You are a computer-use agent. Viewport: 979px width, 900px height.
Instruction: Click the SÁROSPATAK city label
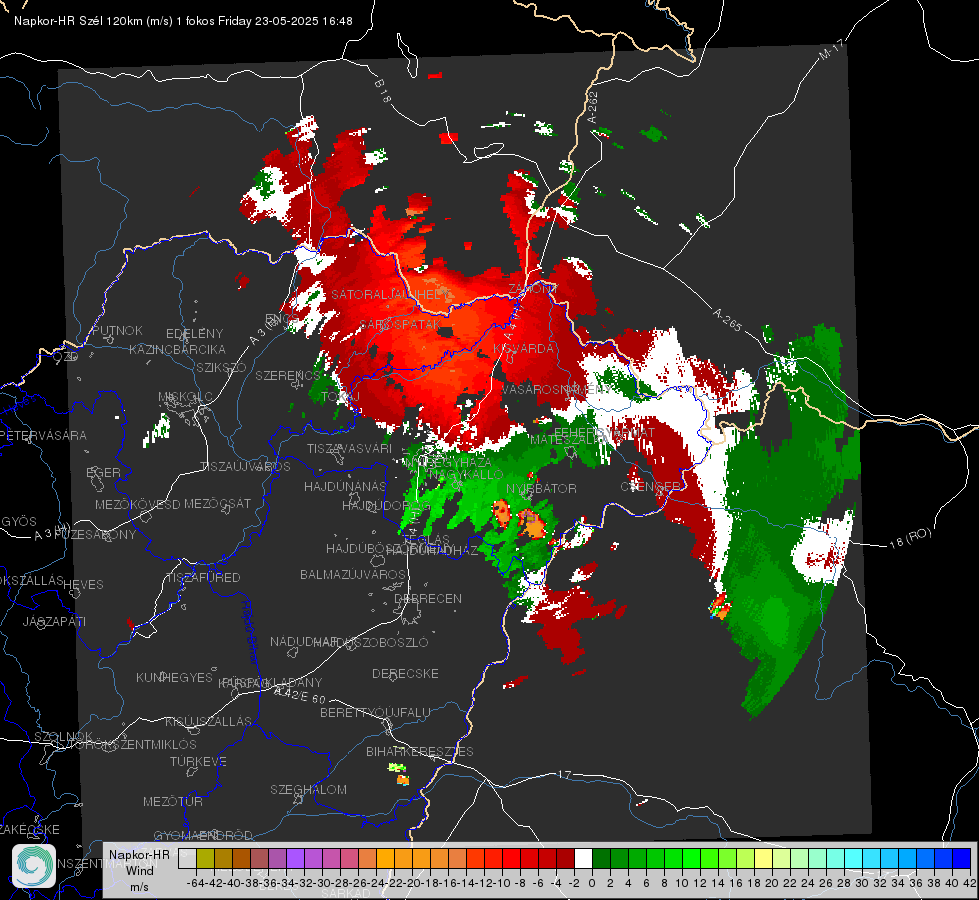pyautogui.click(x=400, y=325)
